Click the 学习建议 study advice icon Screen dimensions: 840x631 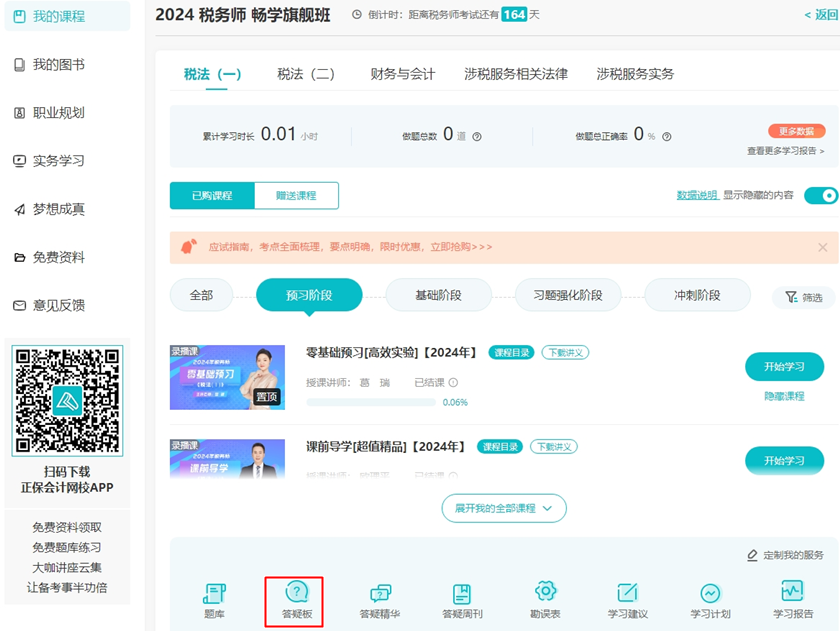[x=627, y=600]
